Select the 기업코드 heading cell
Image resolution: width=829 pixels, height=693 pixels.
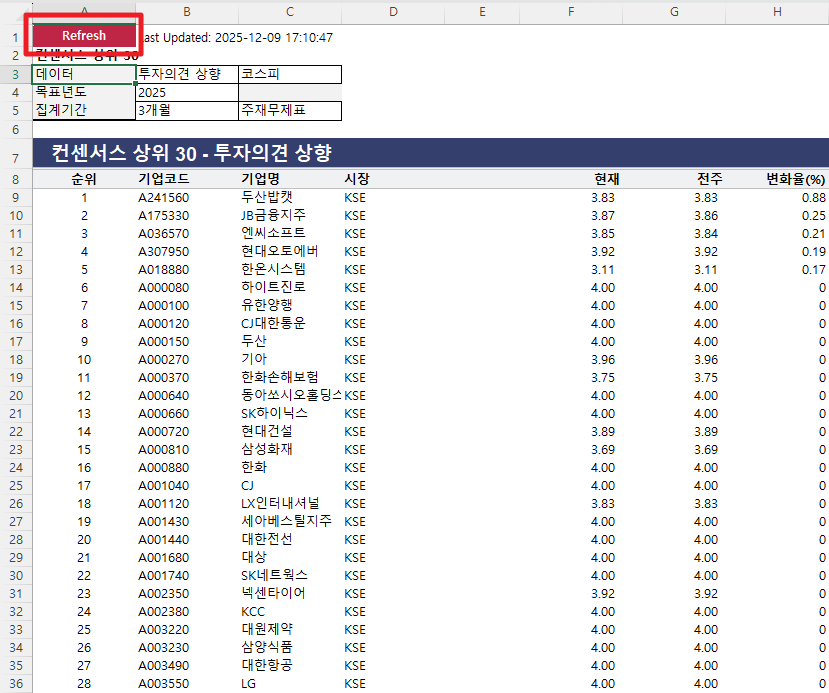click(164, 179)
